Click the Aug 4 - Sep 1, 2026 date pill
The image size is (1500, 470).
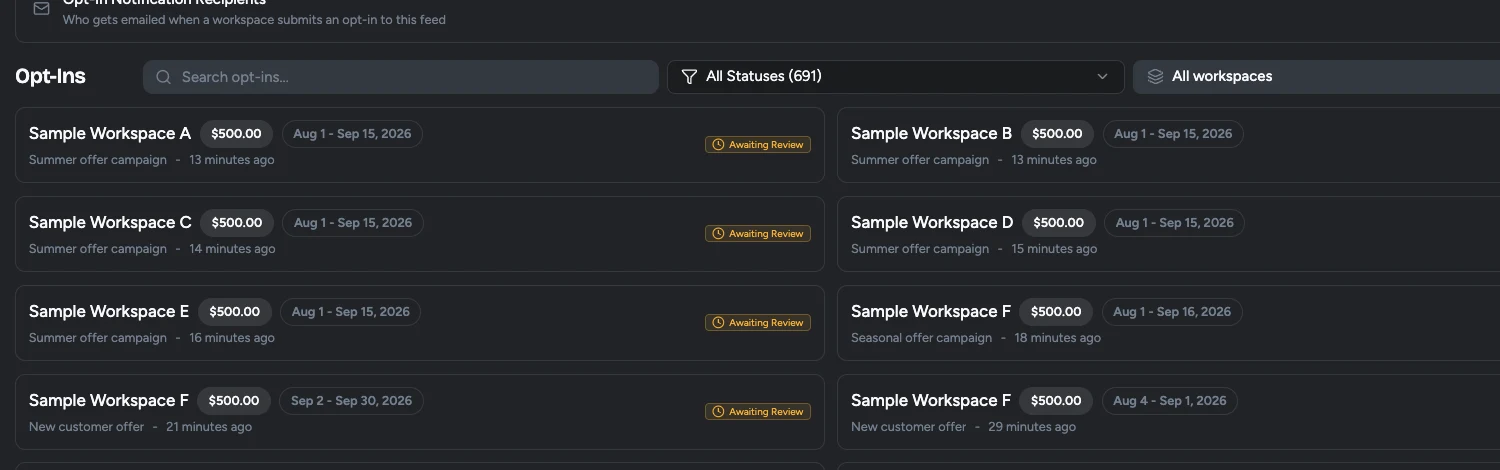[1170, 401]
